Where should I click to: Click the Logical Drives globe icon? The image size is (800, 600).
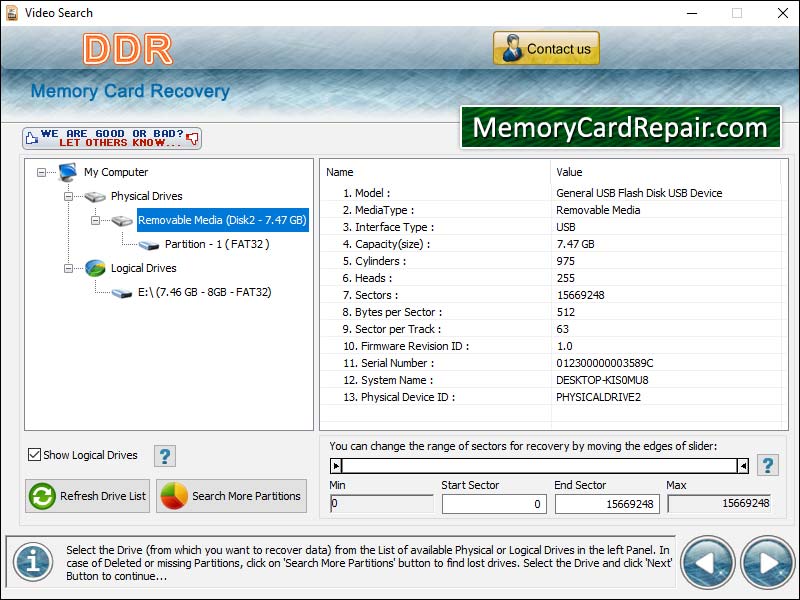pyautogui.click(x=95, y=268)
